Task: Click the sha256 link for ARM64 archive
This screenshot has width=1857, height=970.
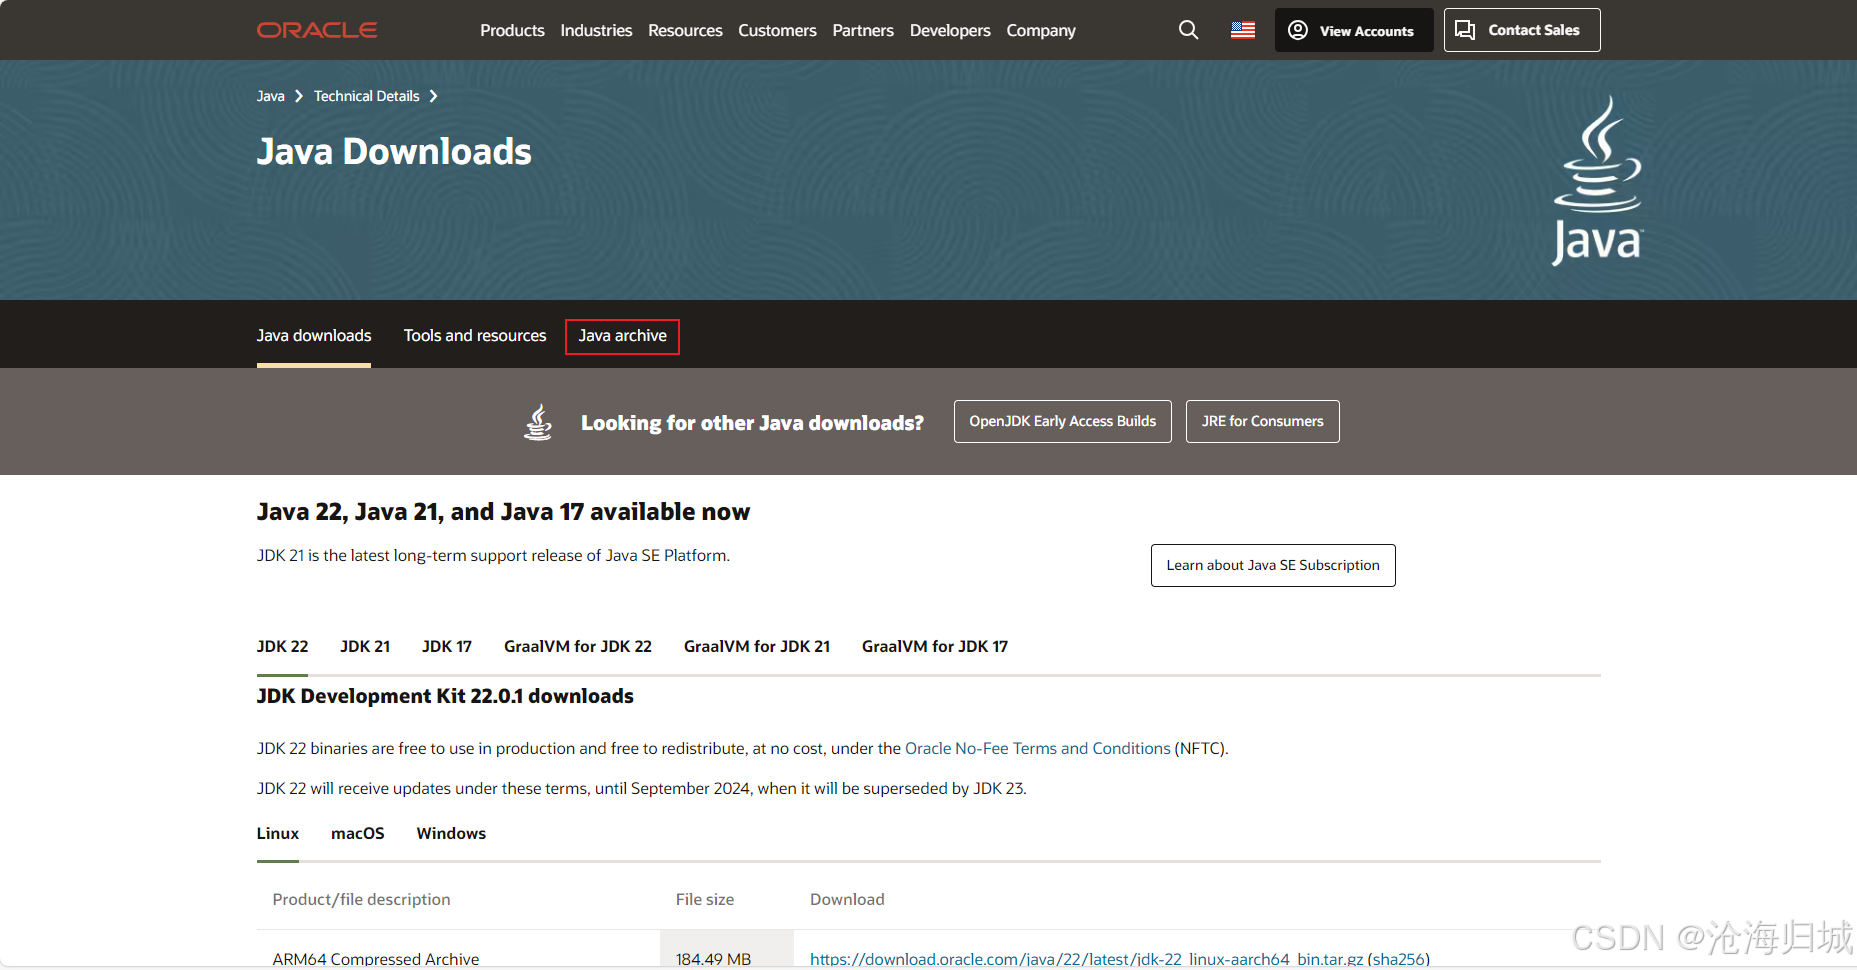Action: pos(1398,959)
